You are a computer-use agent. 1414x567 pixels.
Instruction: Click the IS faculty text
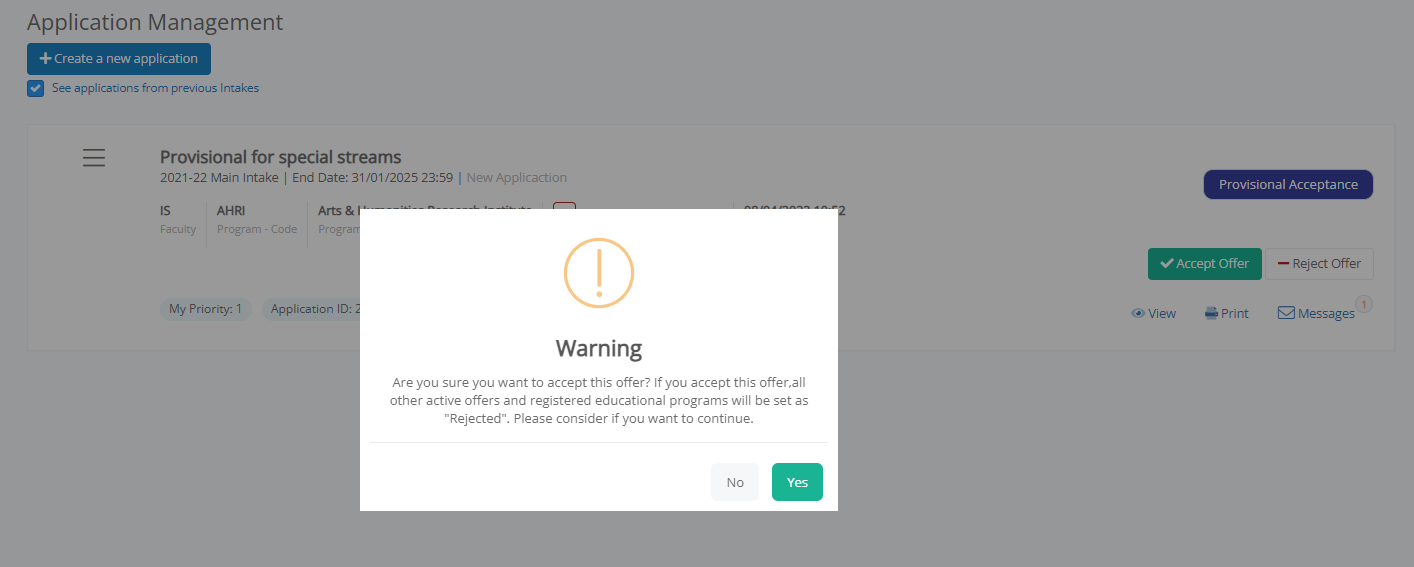[x=165, y=211]
